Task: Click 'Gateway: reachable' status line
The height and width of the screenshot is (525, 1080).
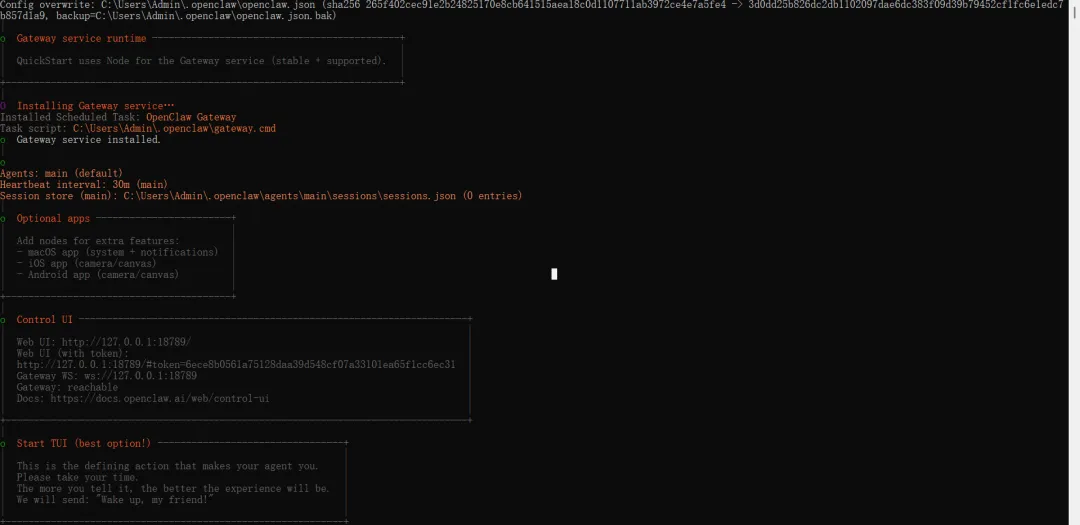Action: pyautogui.click(x=67, y=387)
